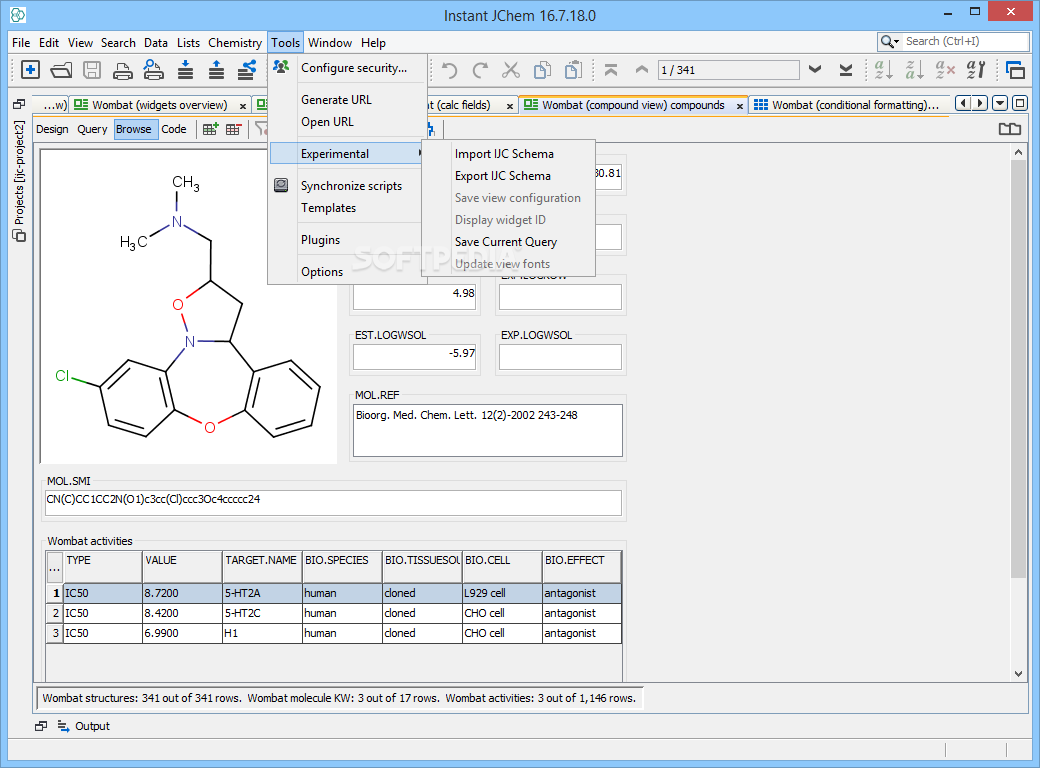
Task: Select Synchronize scripts in the Tools menu
Action: [352, 186]
